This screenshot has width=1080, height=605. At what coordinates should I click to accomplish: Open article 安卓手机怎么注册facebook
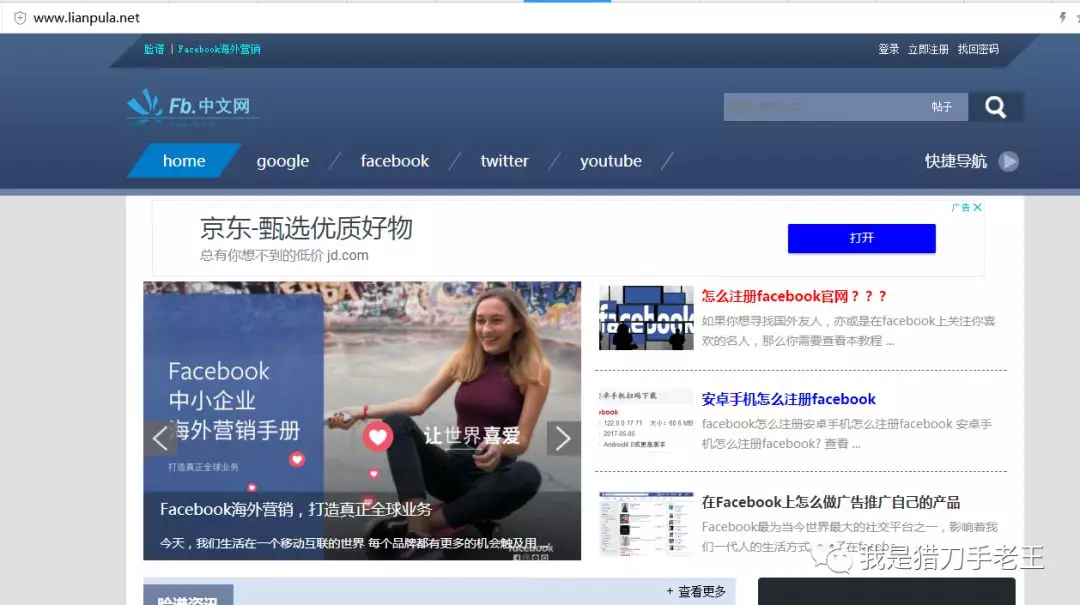789,399
